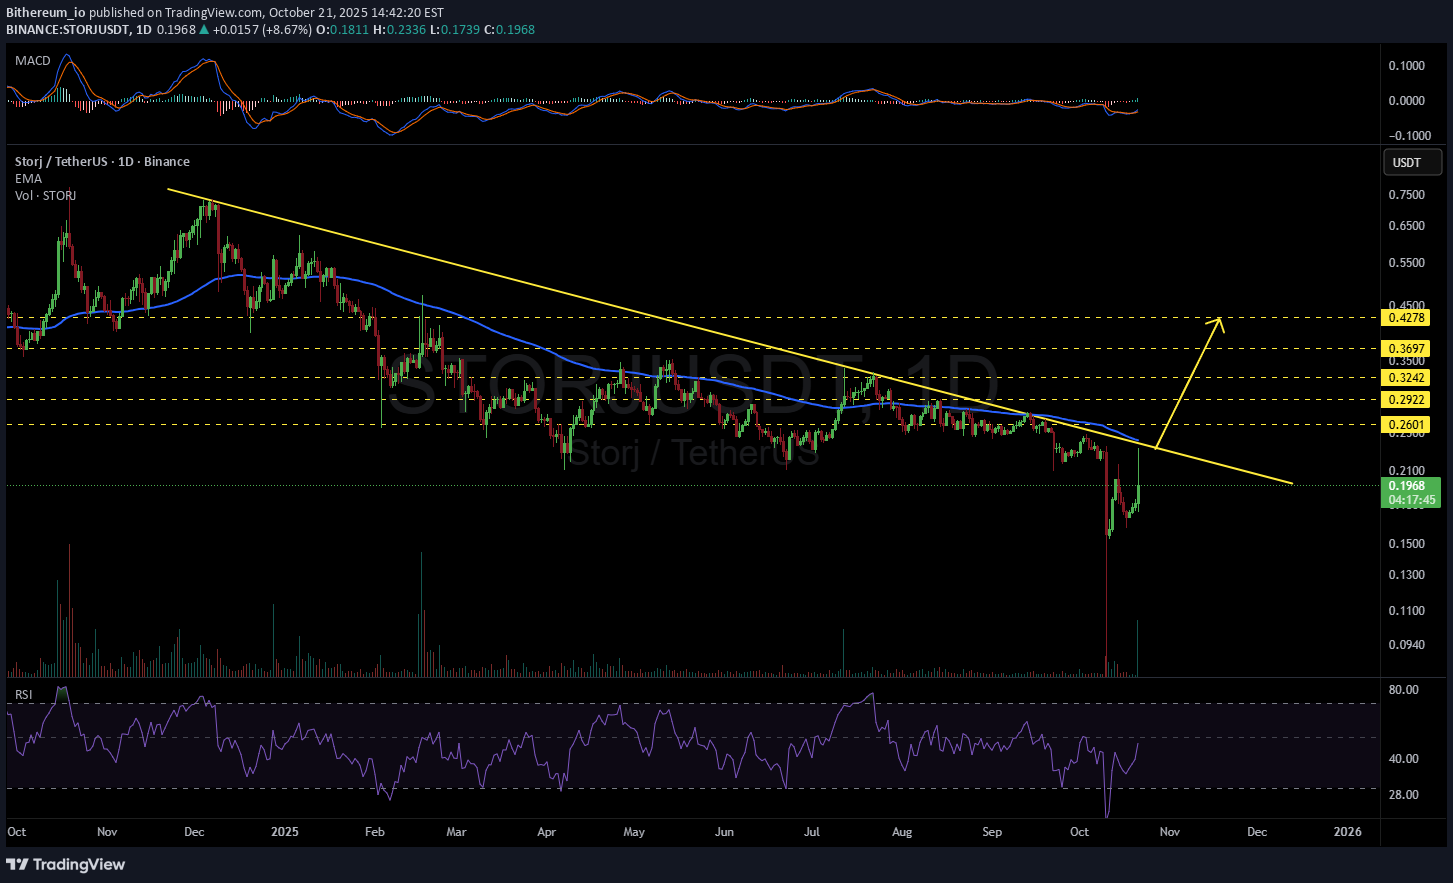The height and width of the screenshot is (883, 1453).
Task: Click the Vol · STORJ legend label
Action: [45, 196]
